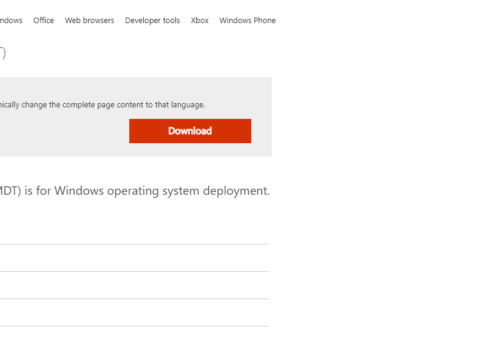Click the red Download button
The image size is (482, 361).
190,131
